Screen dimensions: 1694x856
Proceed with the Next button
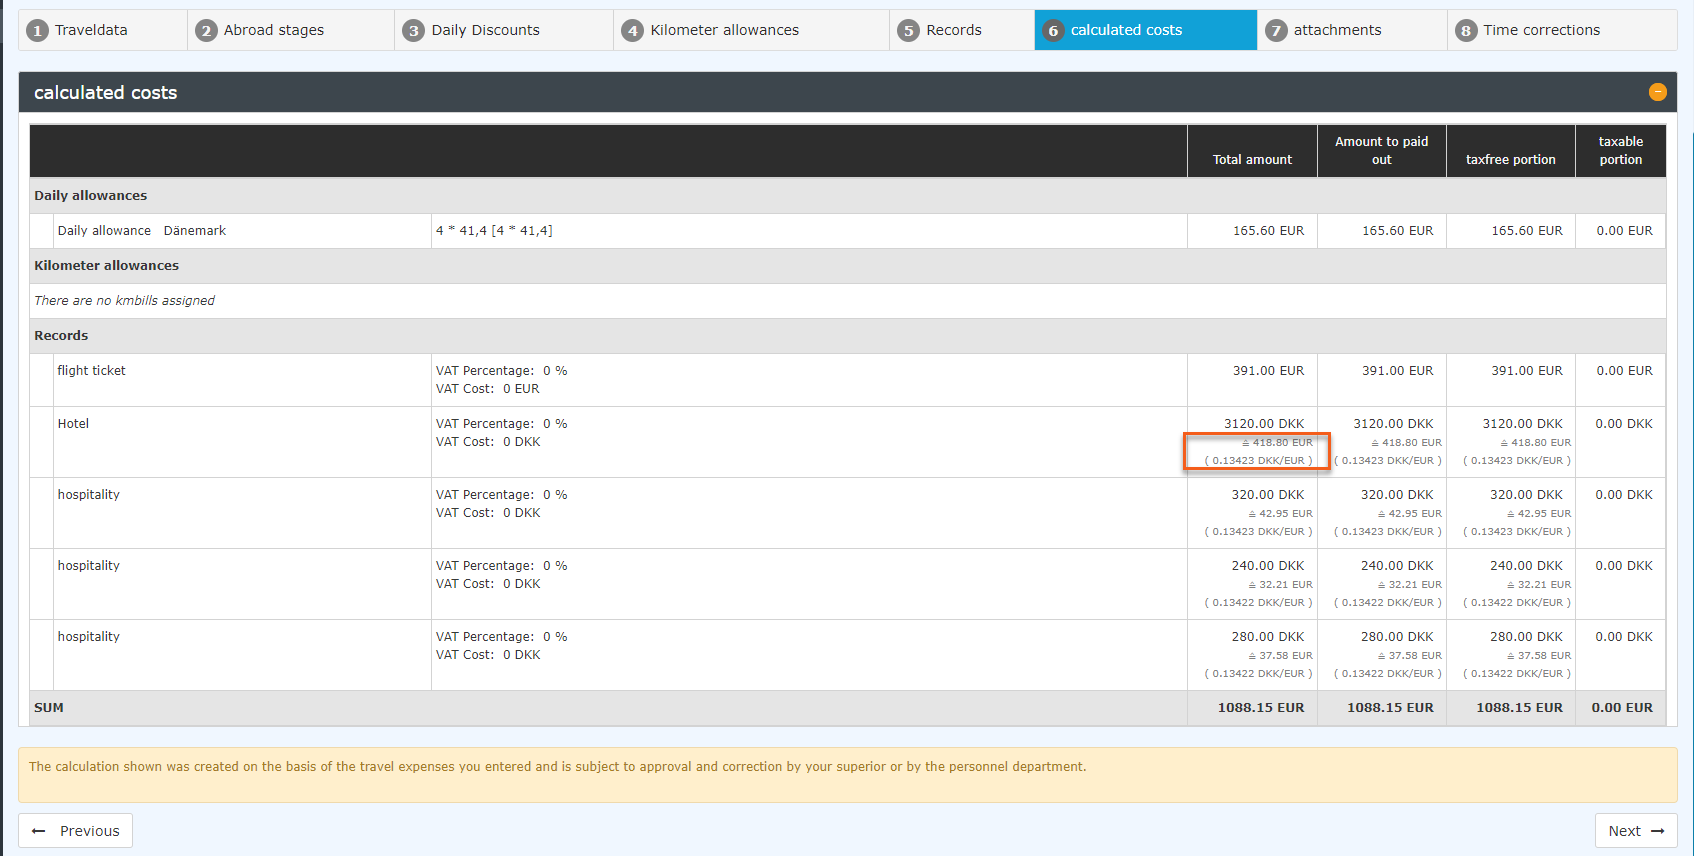pos(1636,831)
